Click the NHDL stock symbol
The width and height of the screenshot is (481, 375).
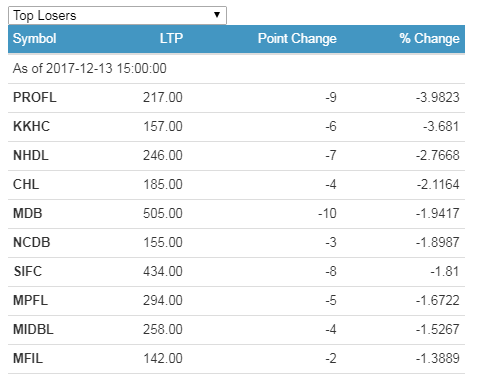[x=31, y=156]
